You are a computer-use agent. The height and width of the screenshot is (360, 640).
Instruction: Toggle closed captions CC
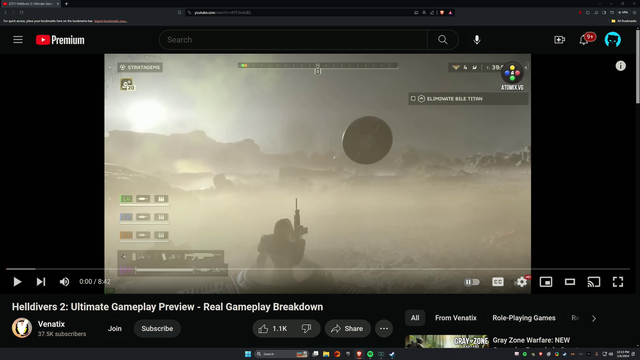tap(498, 282)
